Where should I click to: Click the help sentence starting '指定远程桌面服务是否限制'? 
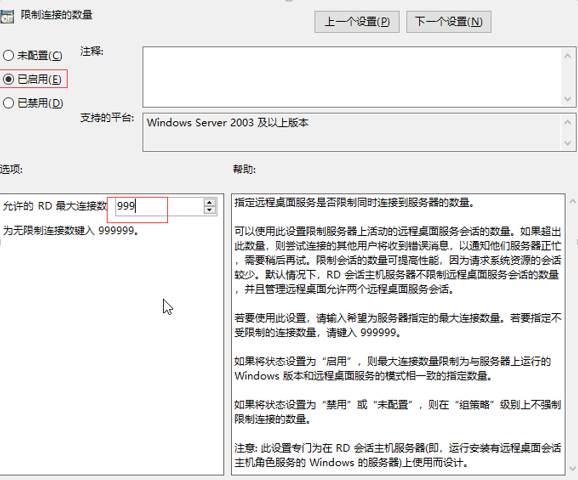pos(354,202)
